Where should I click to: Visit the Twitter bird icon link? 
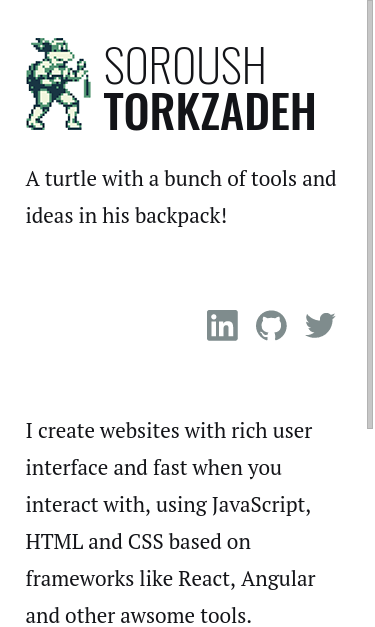[x=320, y=325]
